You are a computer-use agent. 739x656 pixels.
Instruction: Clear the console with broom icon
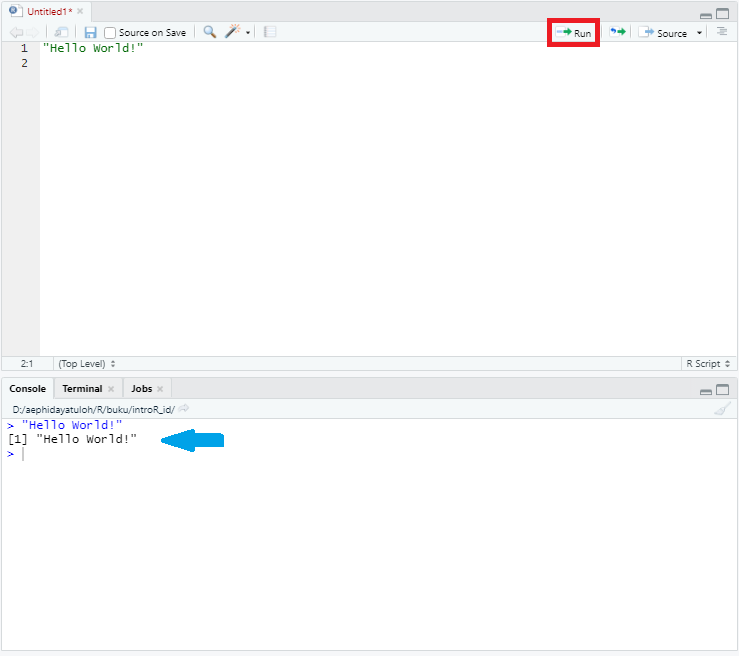click(722, 409)
